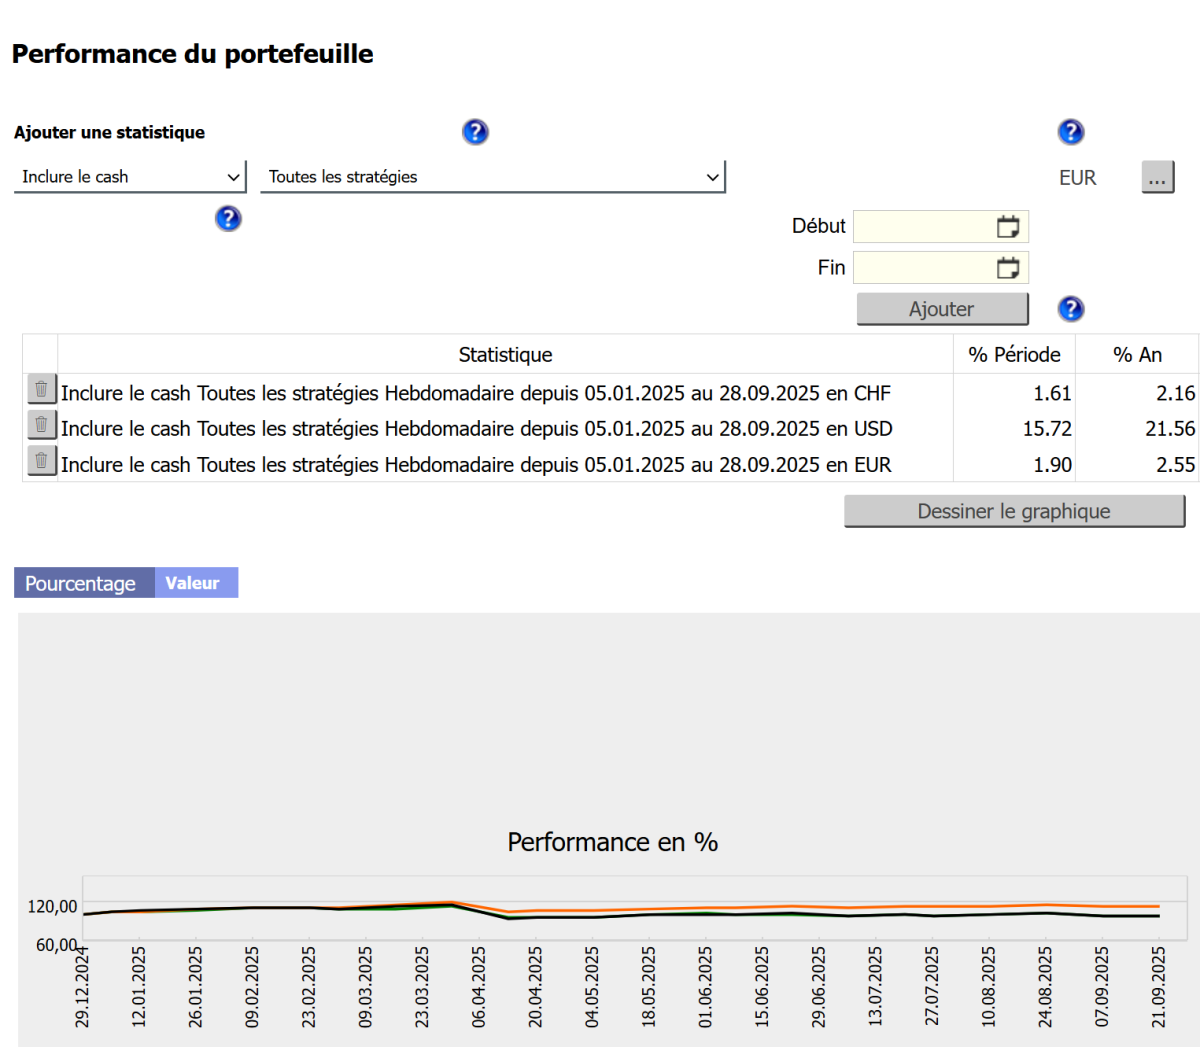
Task: Click trash icon on the EUR statistic row
Action: click(x=41, y=461)
